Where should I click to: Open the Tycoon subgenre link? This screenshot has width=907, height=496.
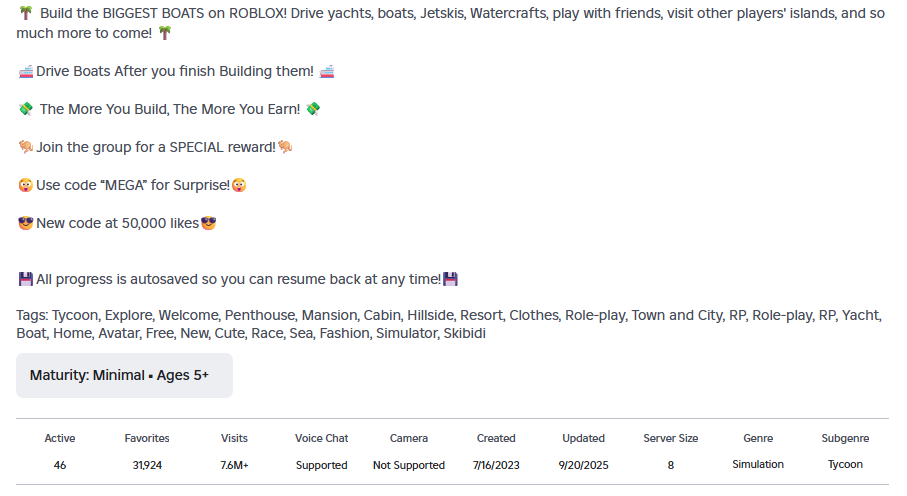[x=845, y=464]
